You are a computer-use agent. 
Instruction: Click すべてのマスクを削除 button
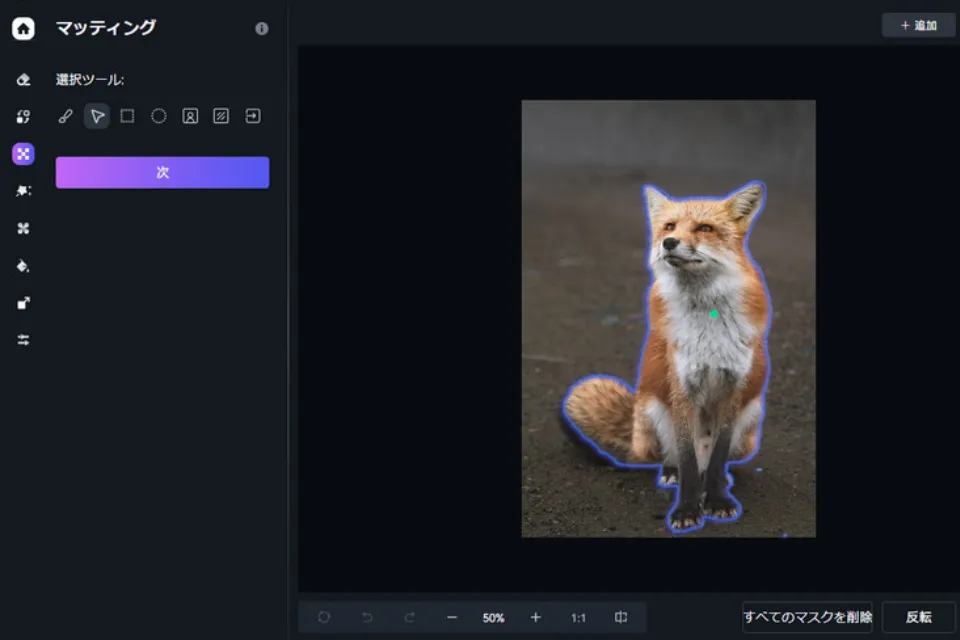pyautogui.click(x=807, y=618)
